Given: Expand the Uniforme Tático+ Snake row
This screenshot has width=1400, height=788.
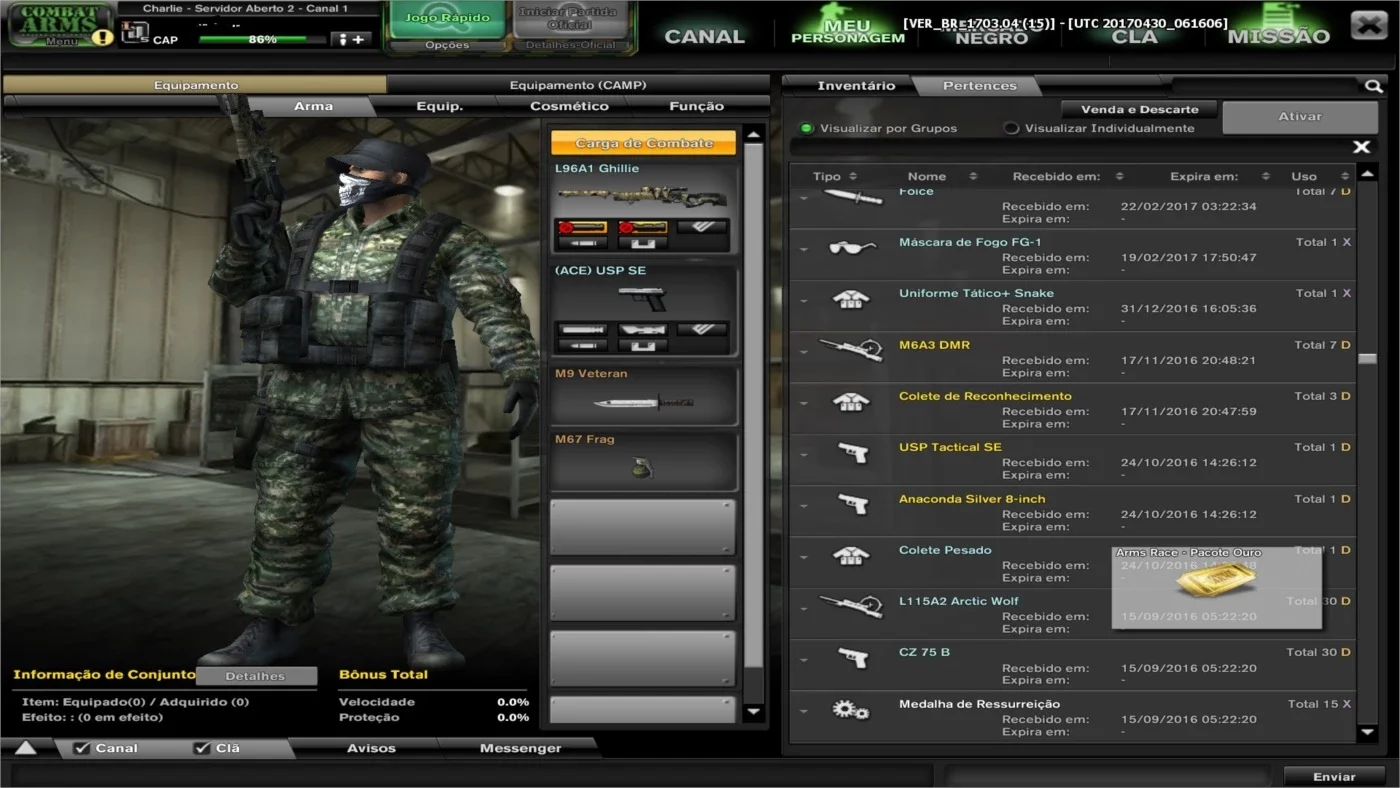Looking at the screenshot, I should click(803, 300).
